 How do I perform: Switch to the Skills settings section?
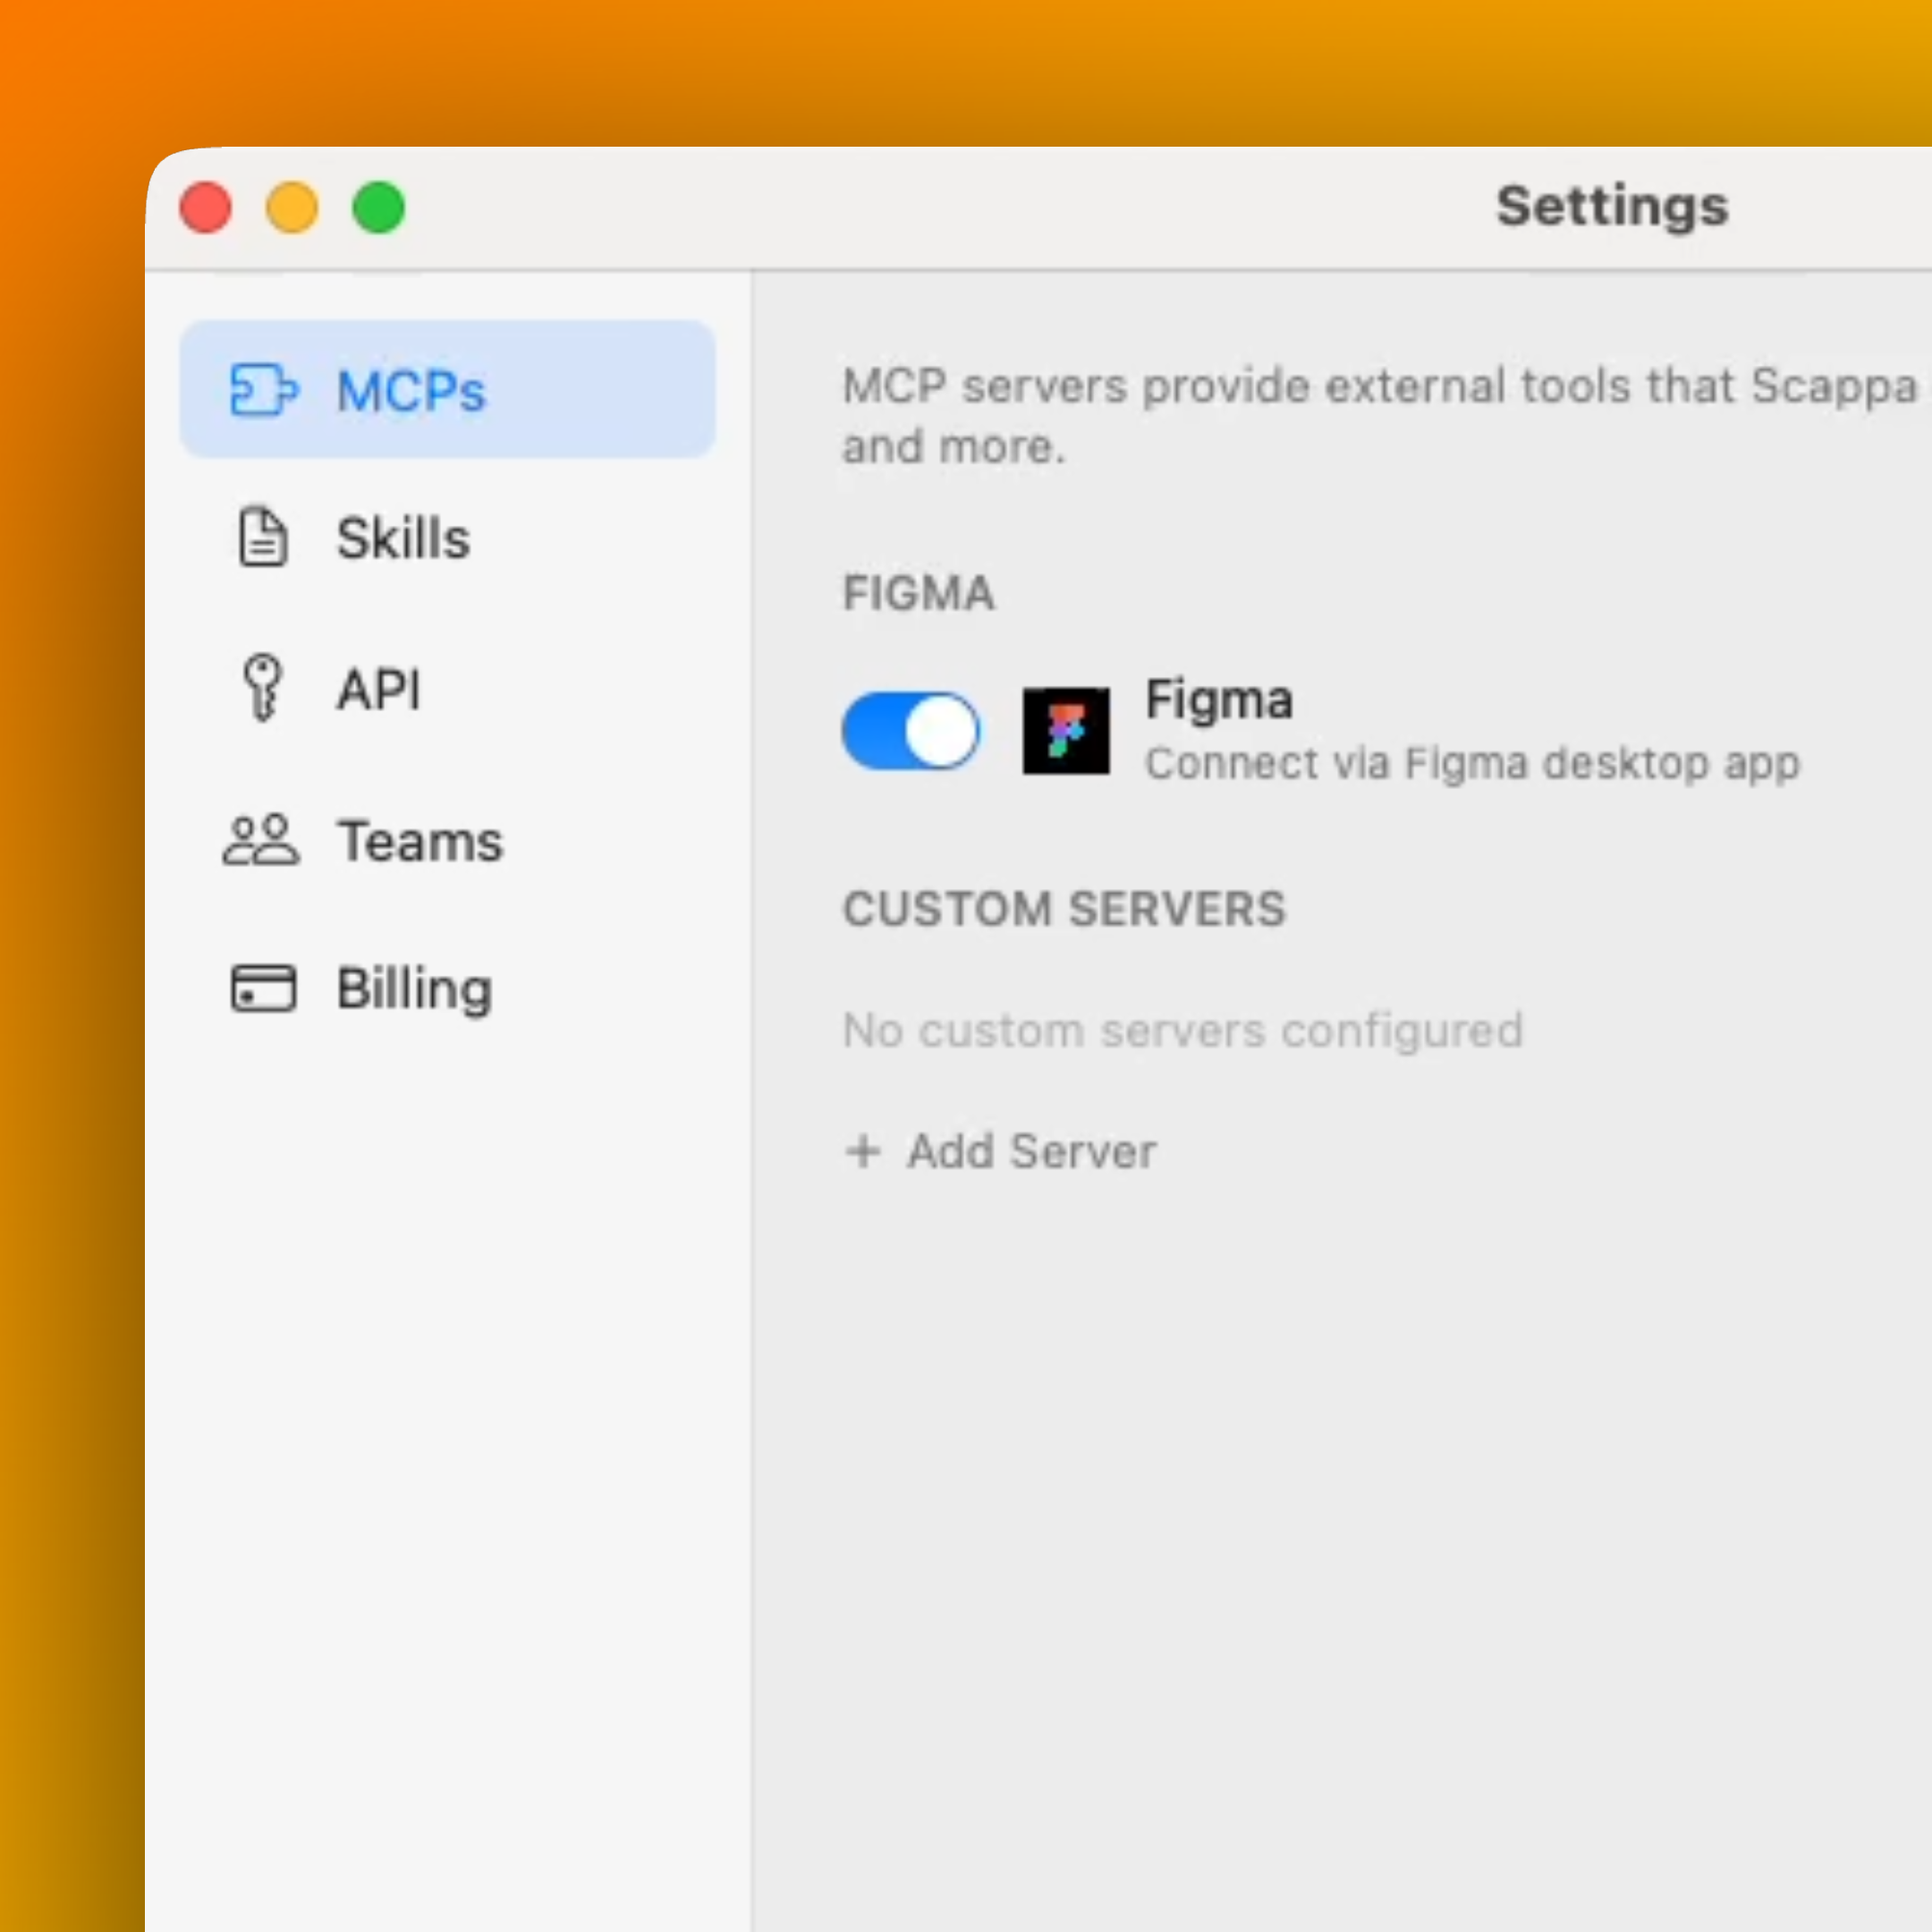[x=403, y=538]
